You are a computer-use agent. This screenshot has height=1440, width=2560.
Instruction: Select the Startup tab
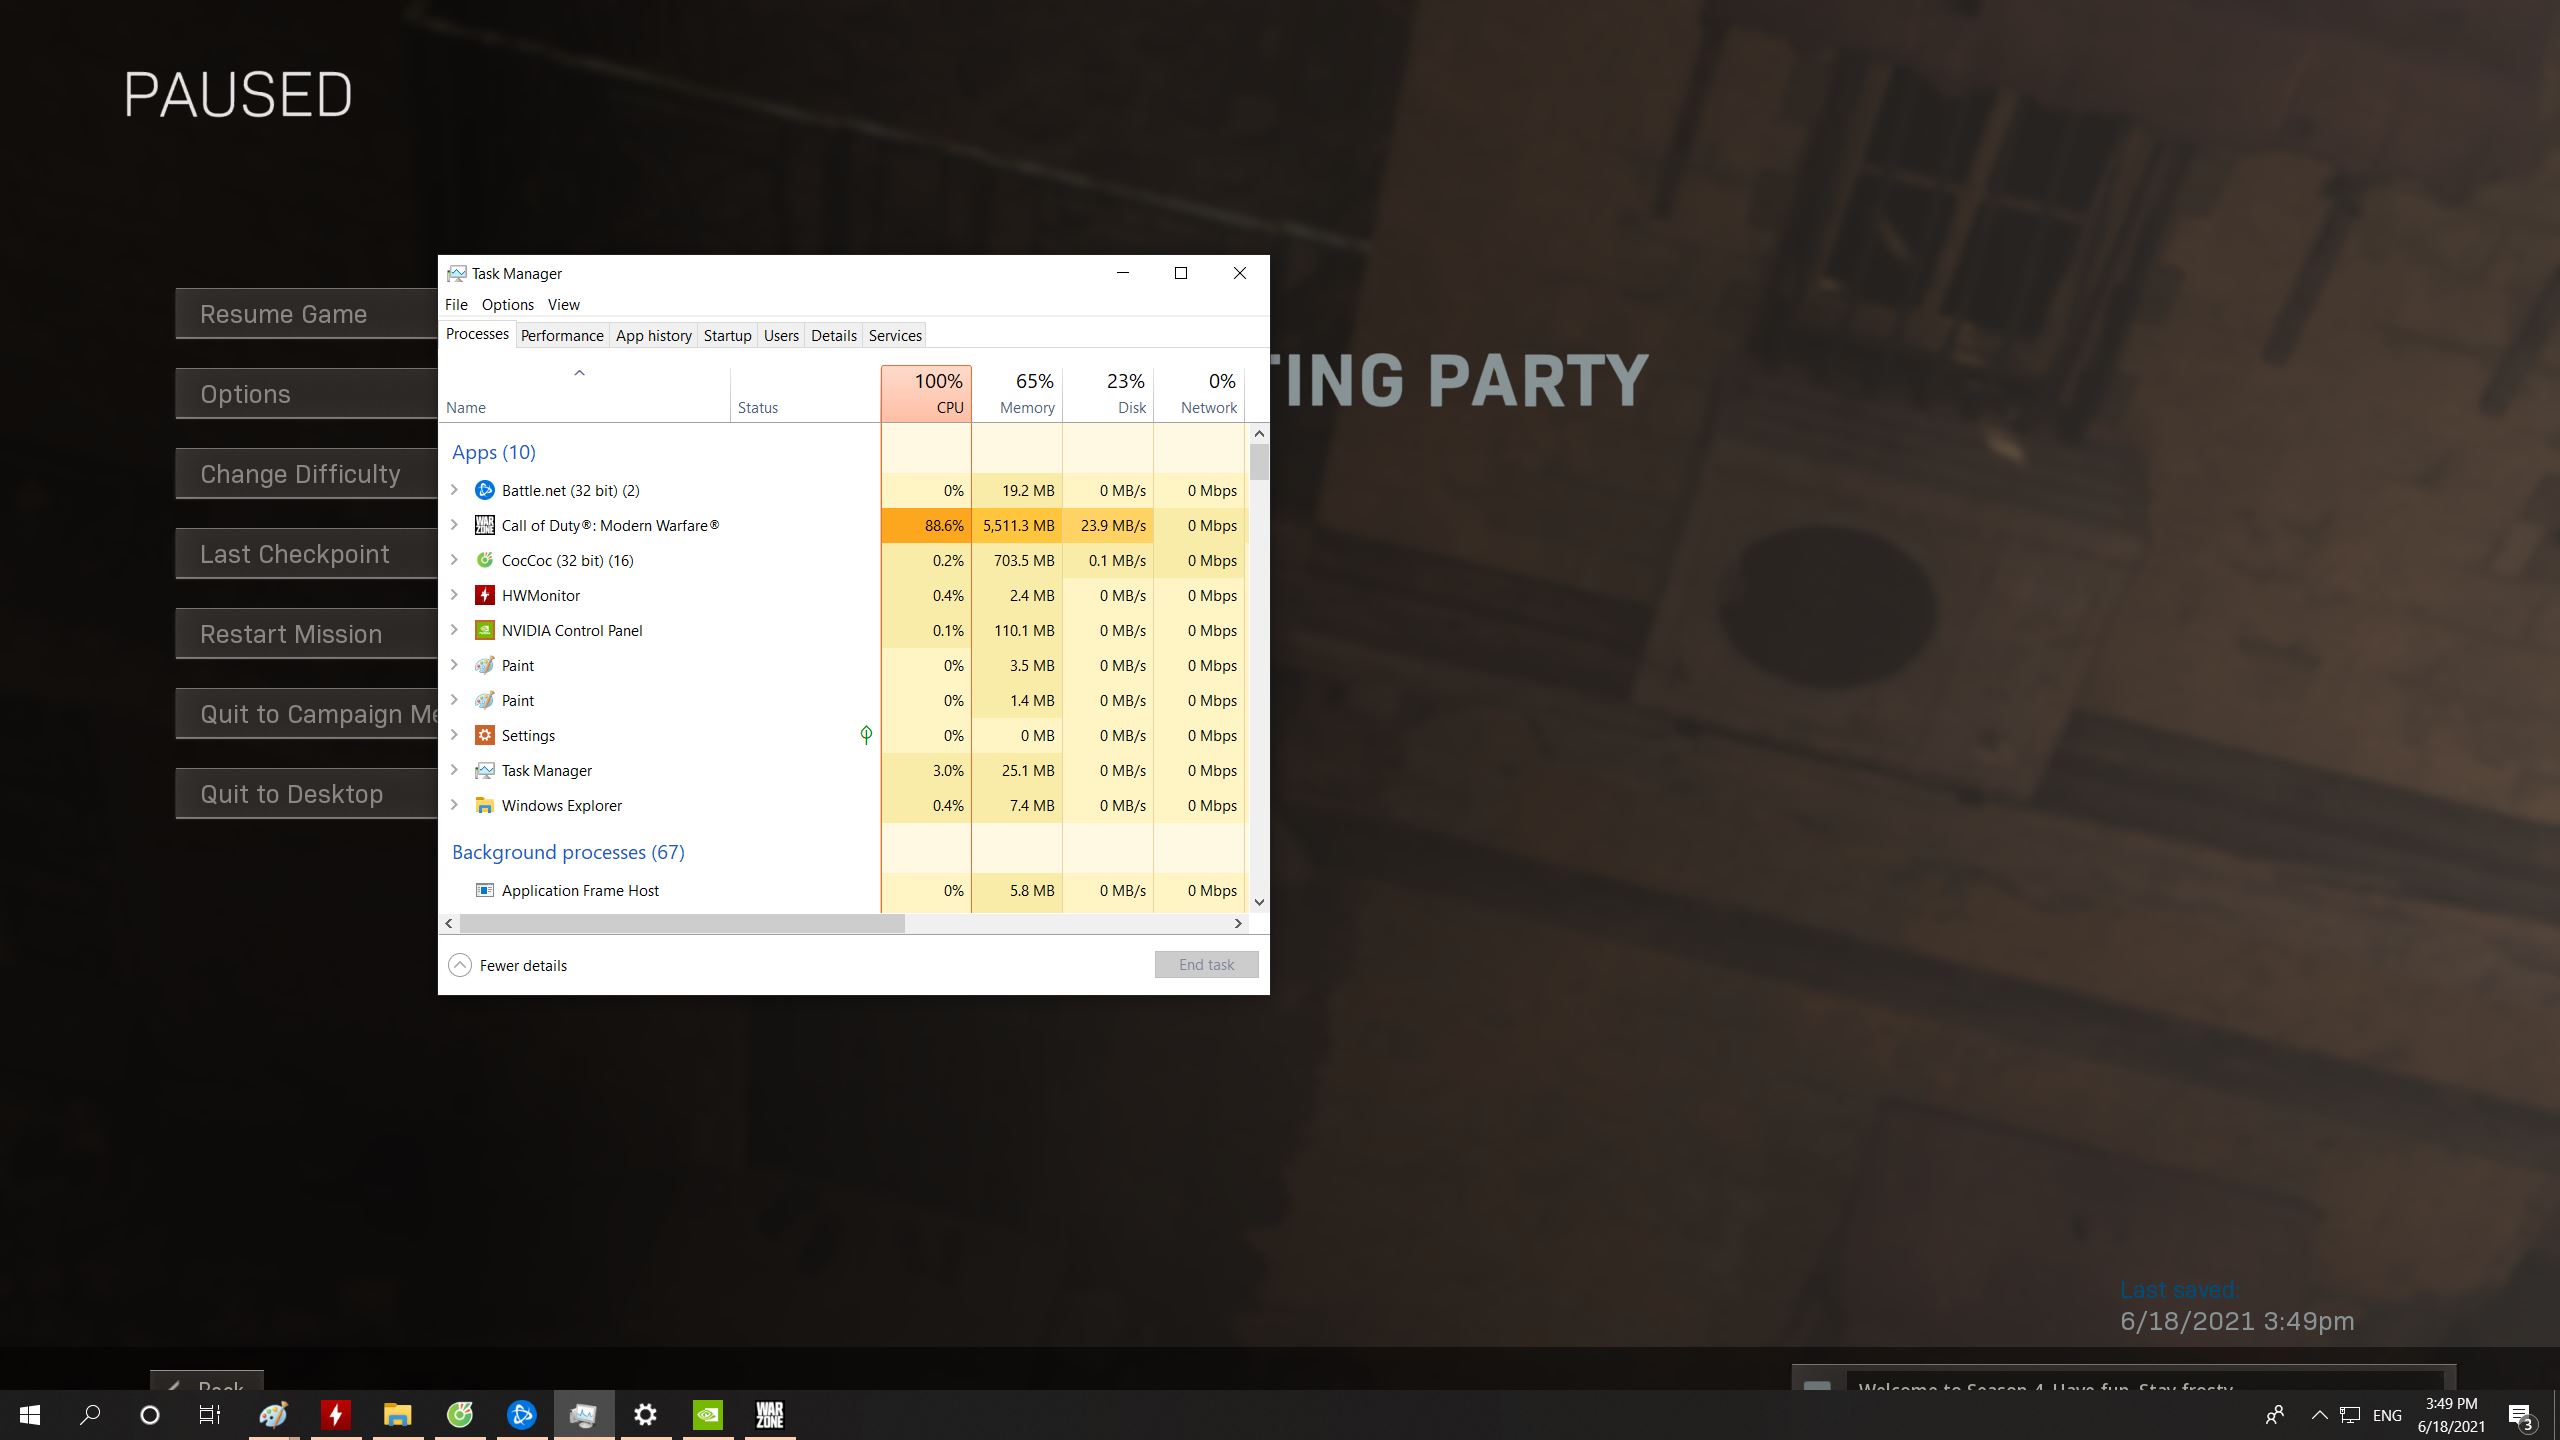(x=726, y=334)
